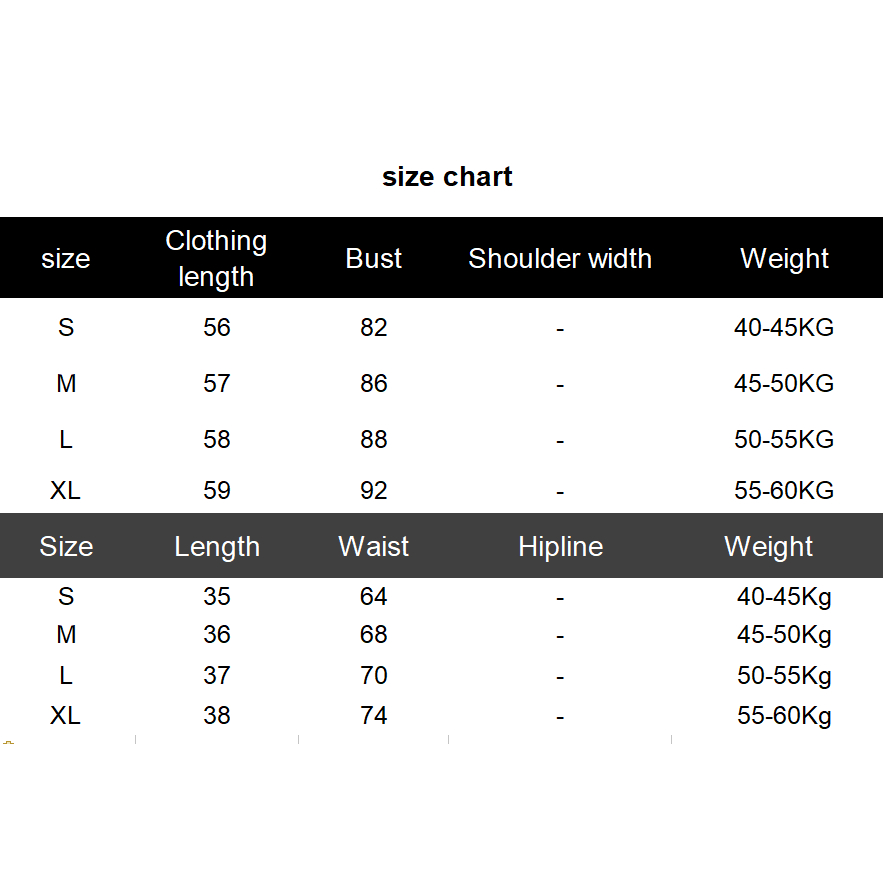Select the '40-45KG' weight cell
This screenshot has width=883, height=883.
pos(784,327)
